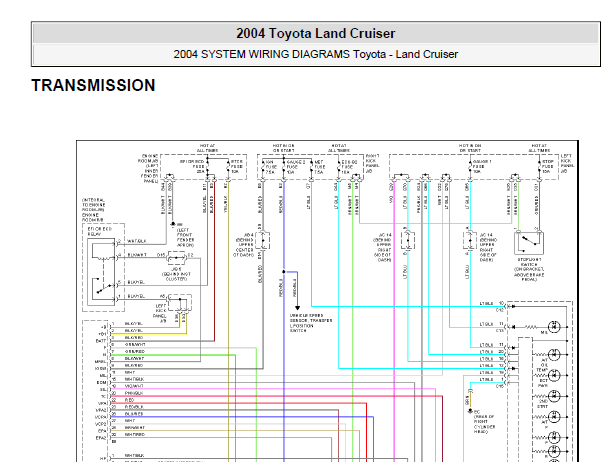This screenshot has height=462, width=605.
Task: Click the "BLK/WHT" label at relay terminal 4
Action: [x=137, y=255]
